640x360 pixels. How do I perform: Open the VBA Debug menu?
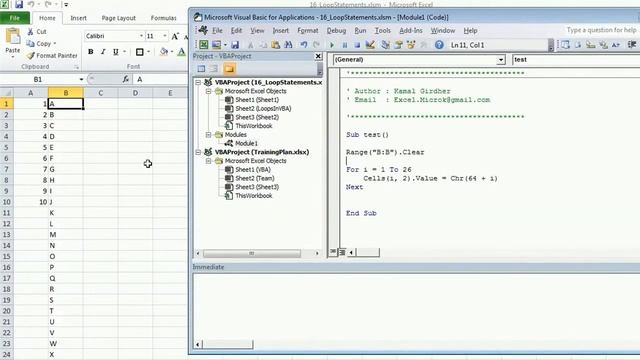(x=336, y=31)
